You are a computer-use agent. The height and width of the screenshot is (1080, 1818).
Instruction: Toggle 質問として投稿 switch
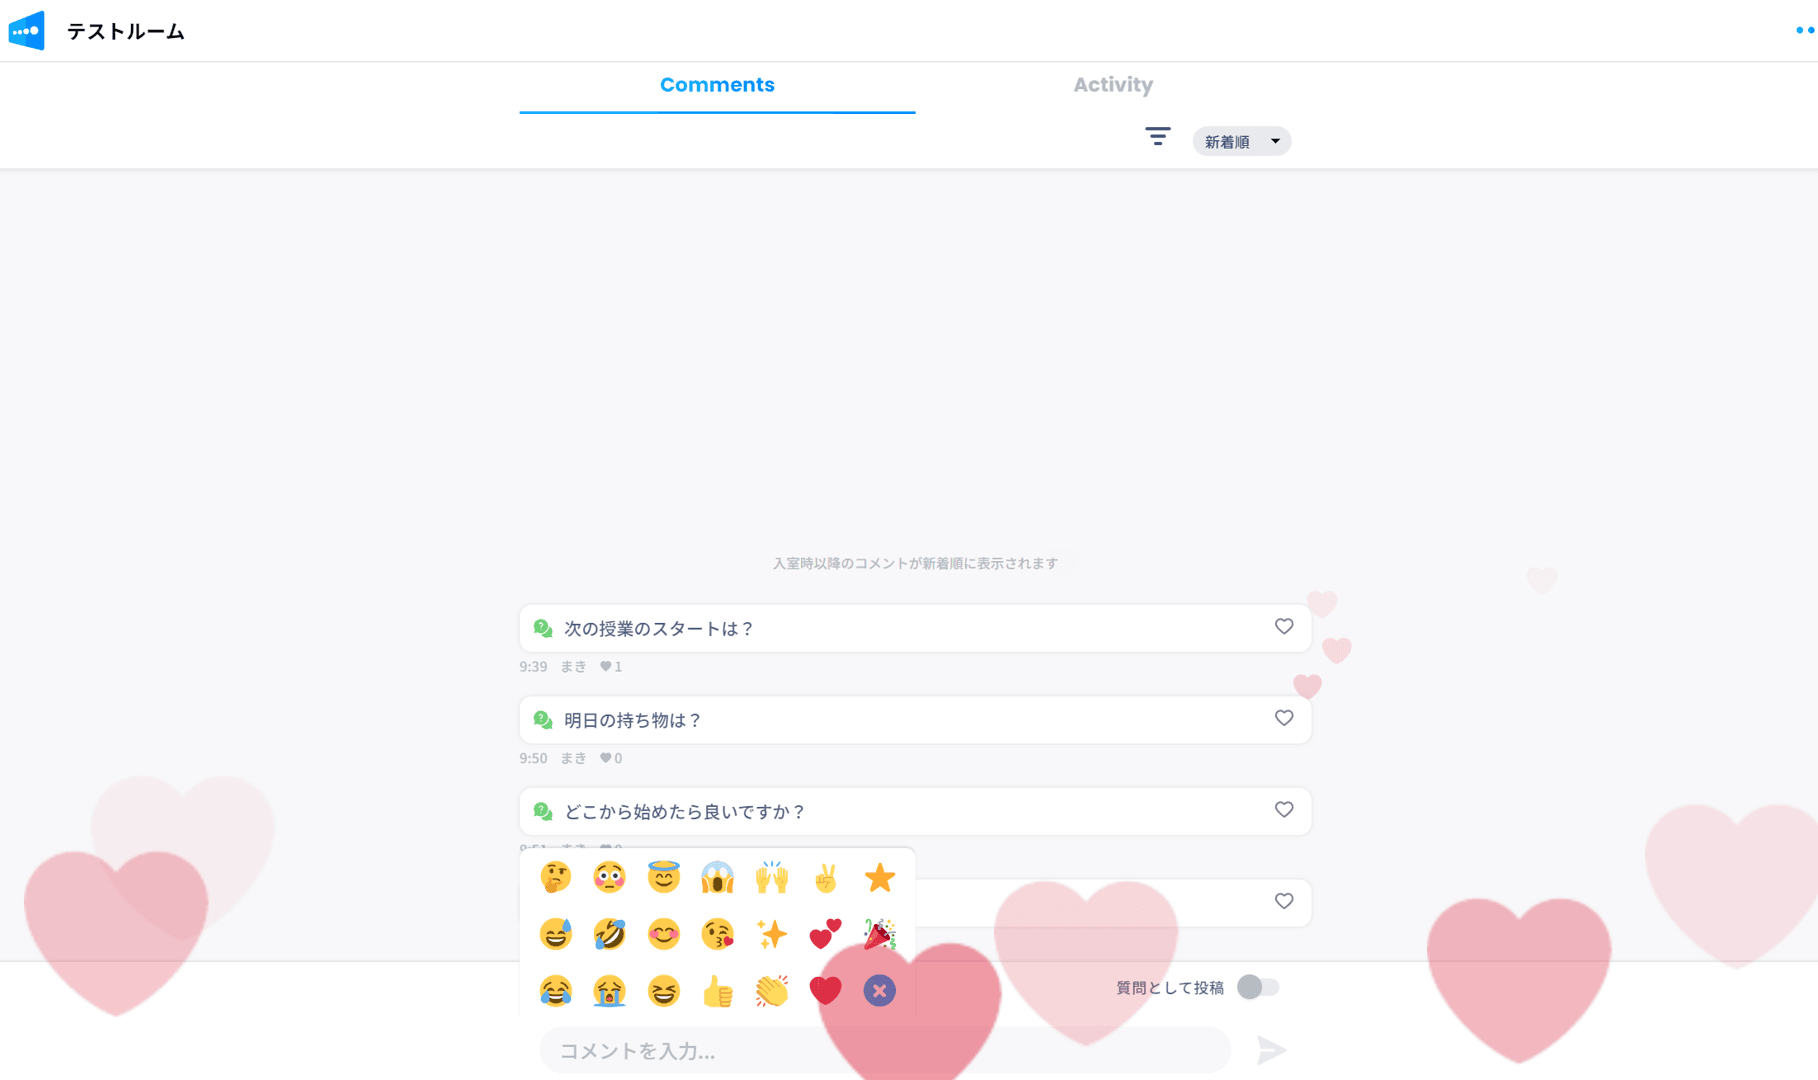click(1257, 987)
